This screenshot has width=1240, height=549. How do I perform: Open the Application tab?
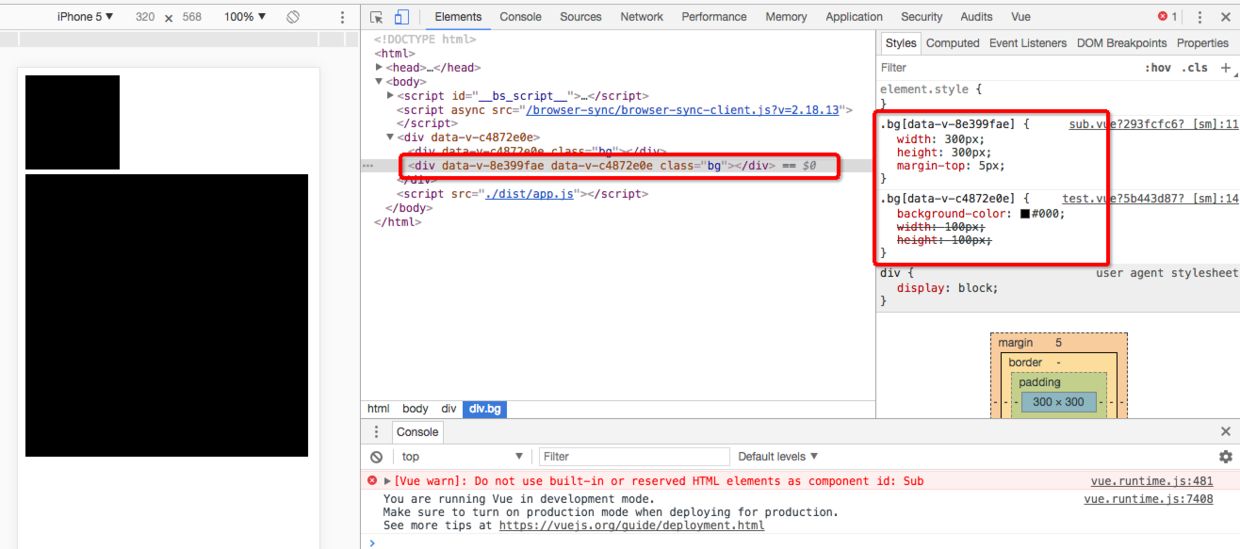click(x=854, y=17)
